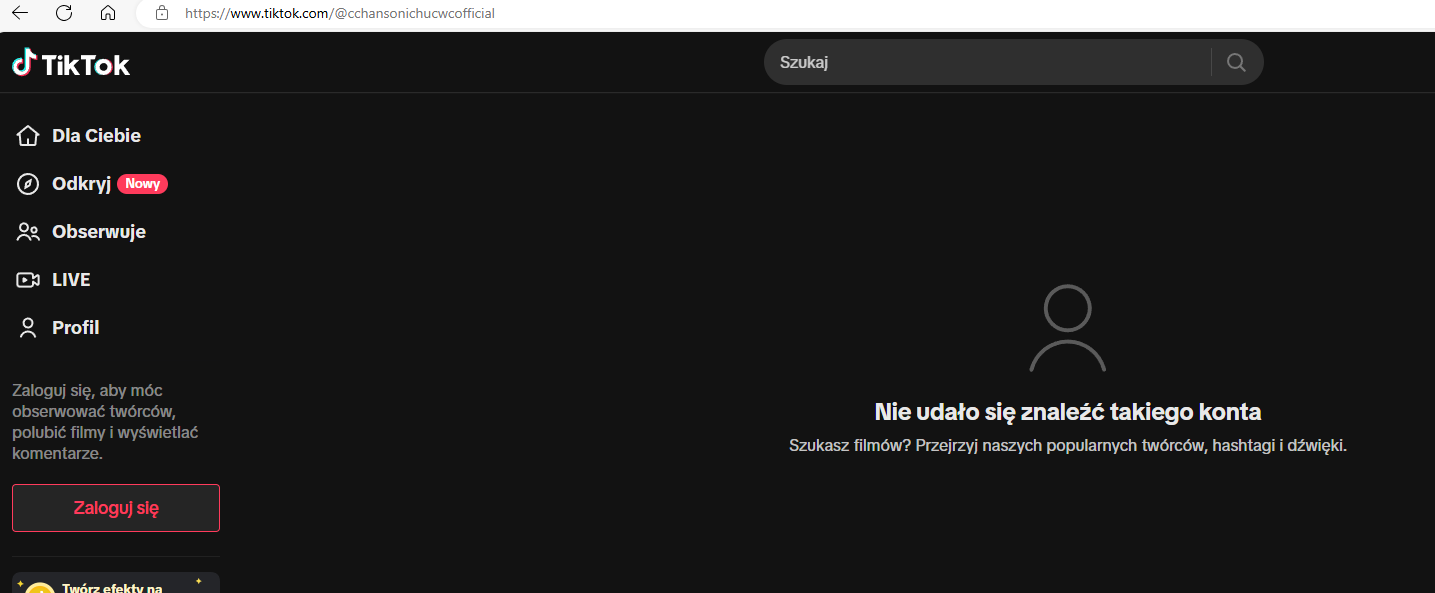Select the people icon beside Obserwuje
Screen dimensions: 1435x593
point(28,232)
